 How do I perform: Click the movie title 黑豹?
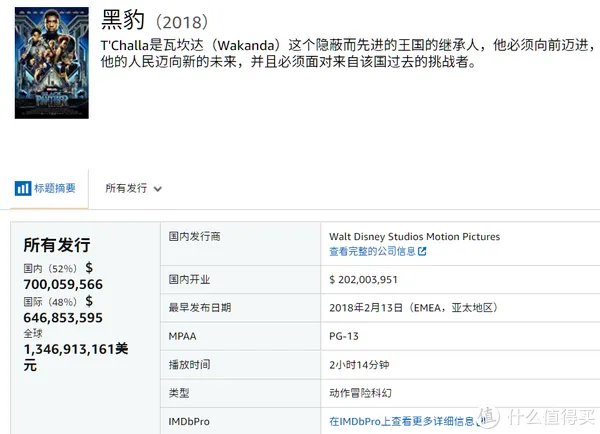pyautogui.click(x=123, y=20)
